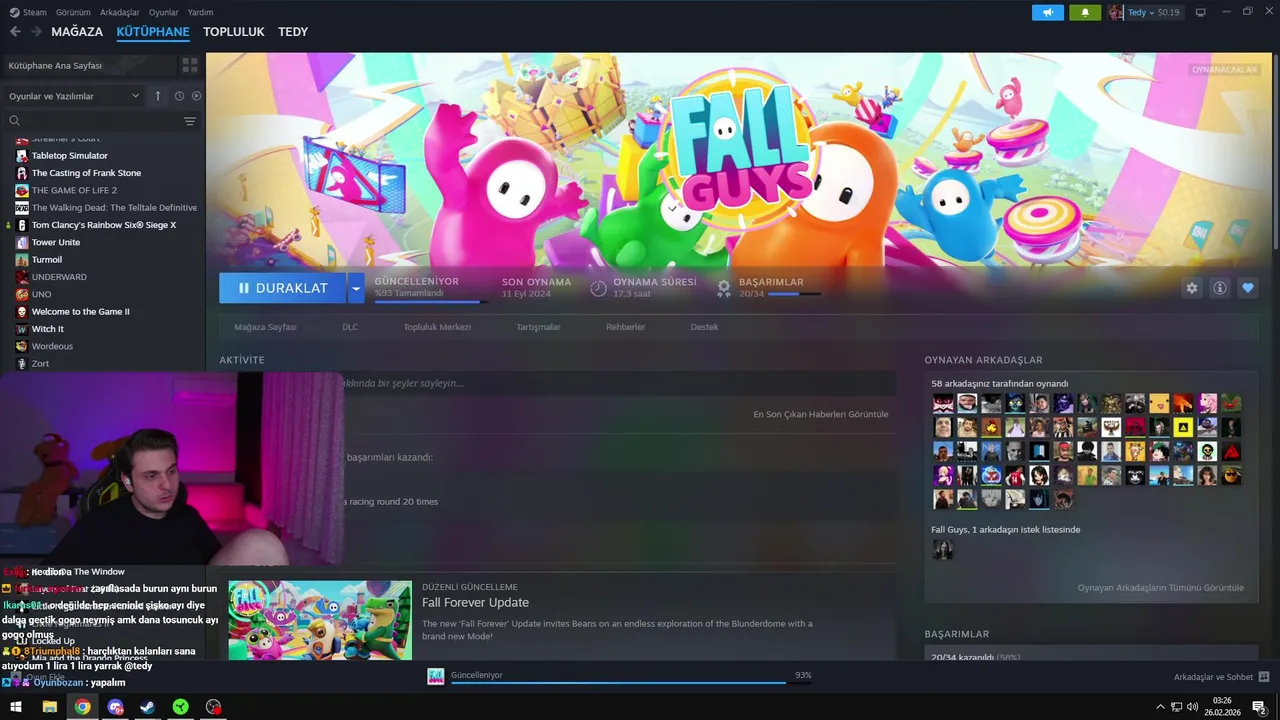Open Steam icon in taskbar
Viewport: 1280px width, 720px height.
[x=147, y=707]
